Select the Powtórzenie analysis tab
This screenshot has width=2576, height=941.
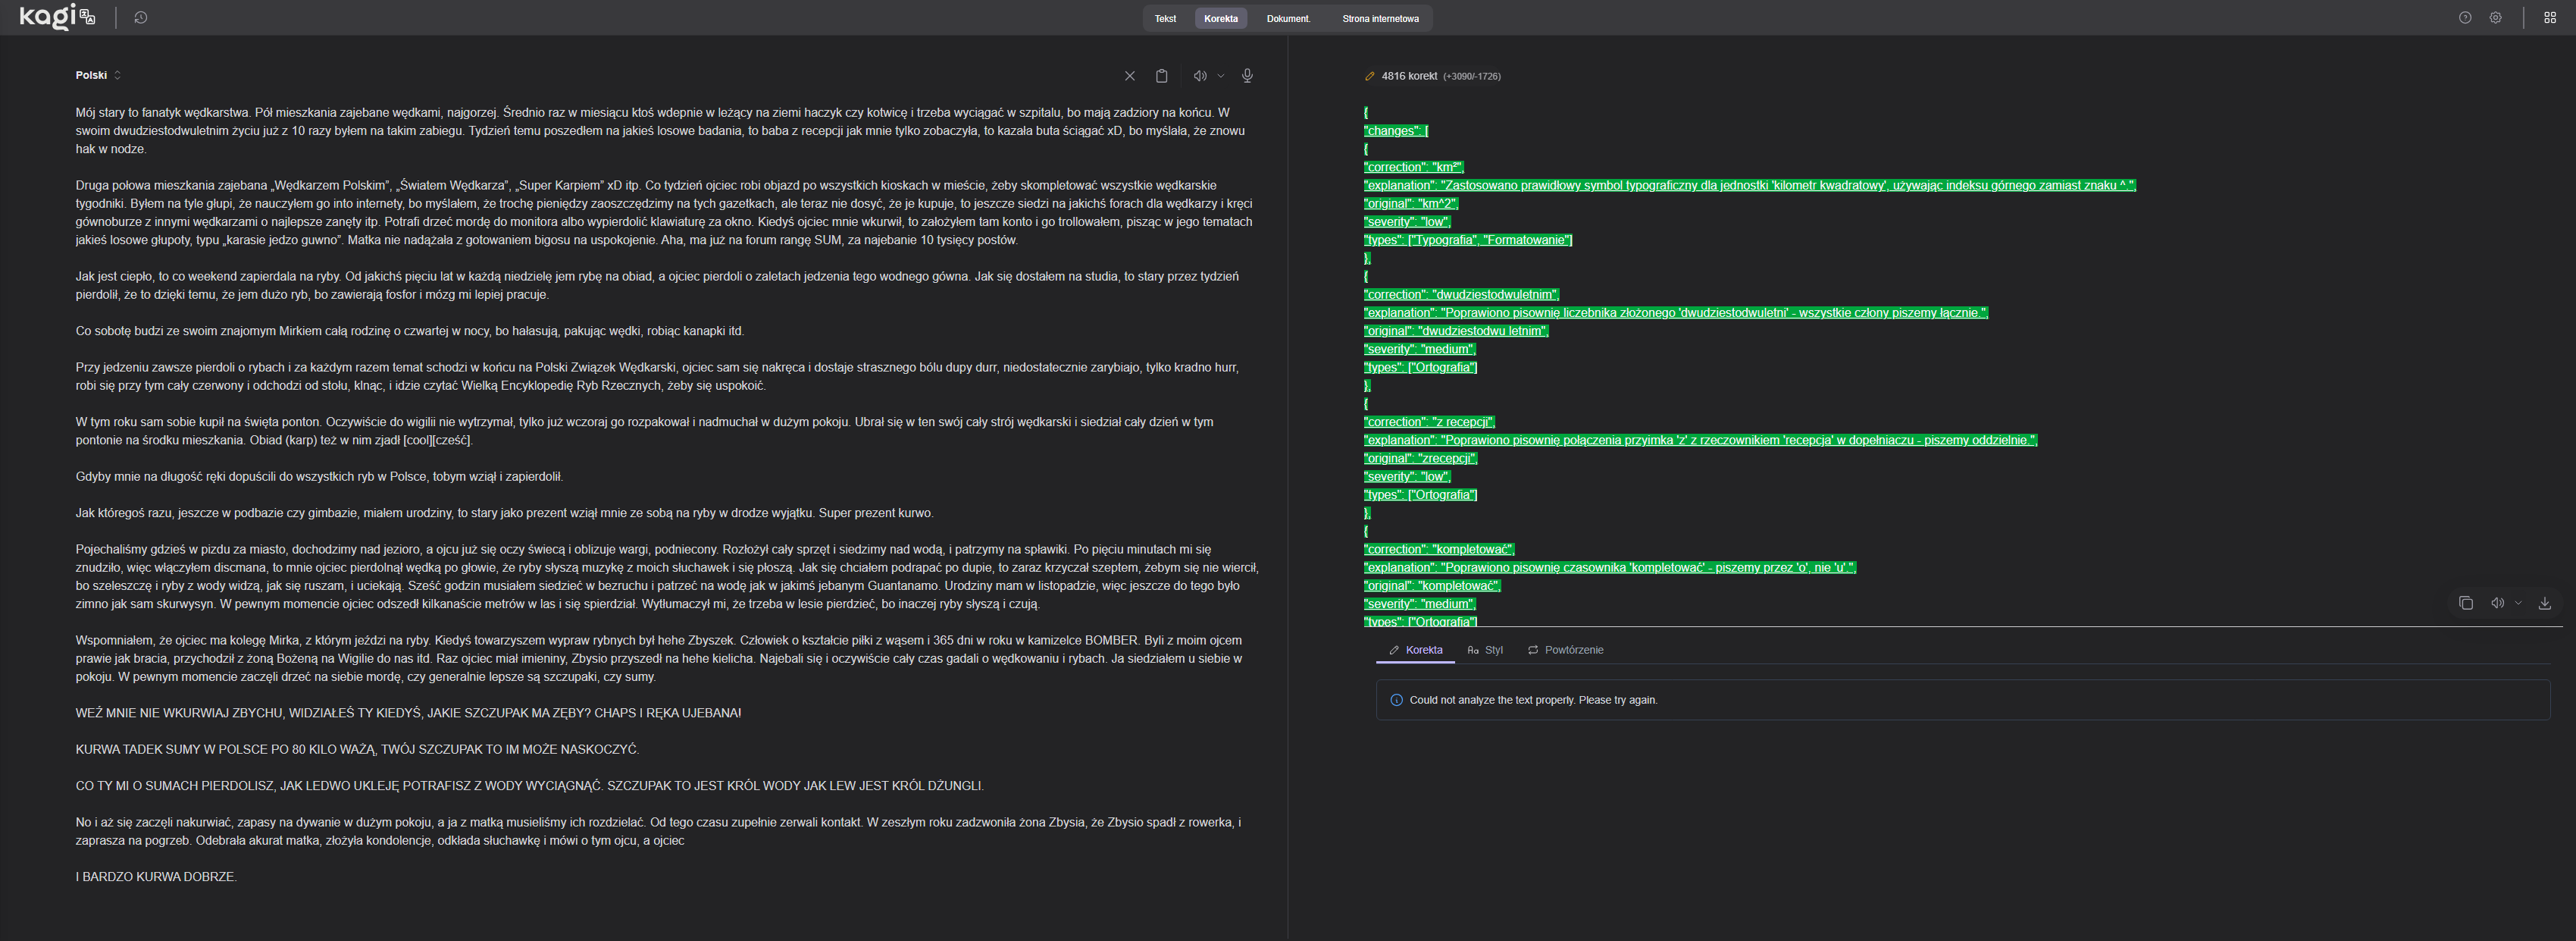pyautogui.click(x=1565, y=650)
